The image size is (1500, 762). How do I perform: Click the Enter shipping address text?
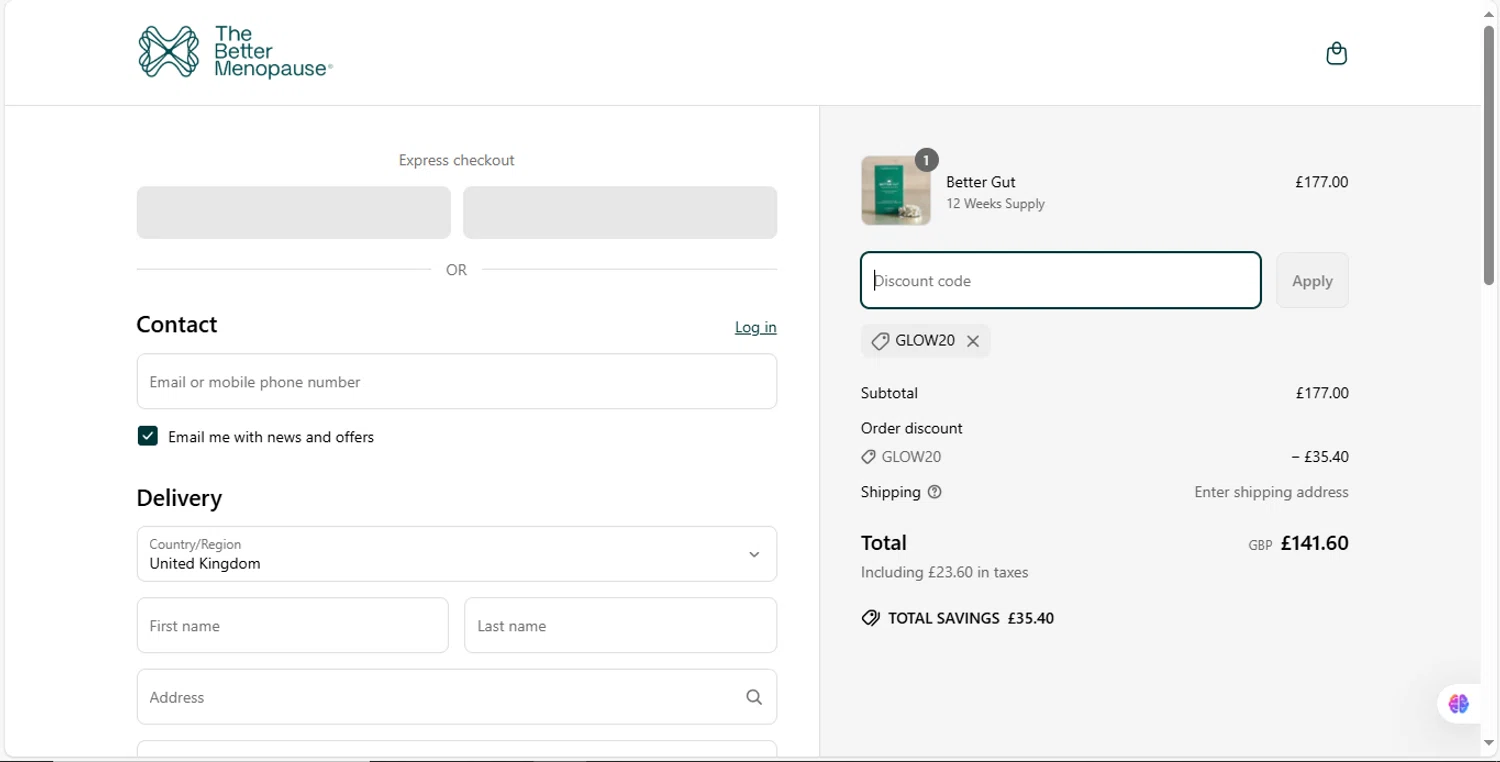1271,492
